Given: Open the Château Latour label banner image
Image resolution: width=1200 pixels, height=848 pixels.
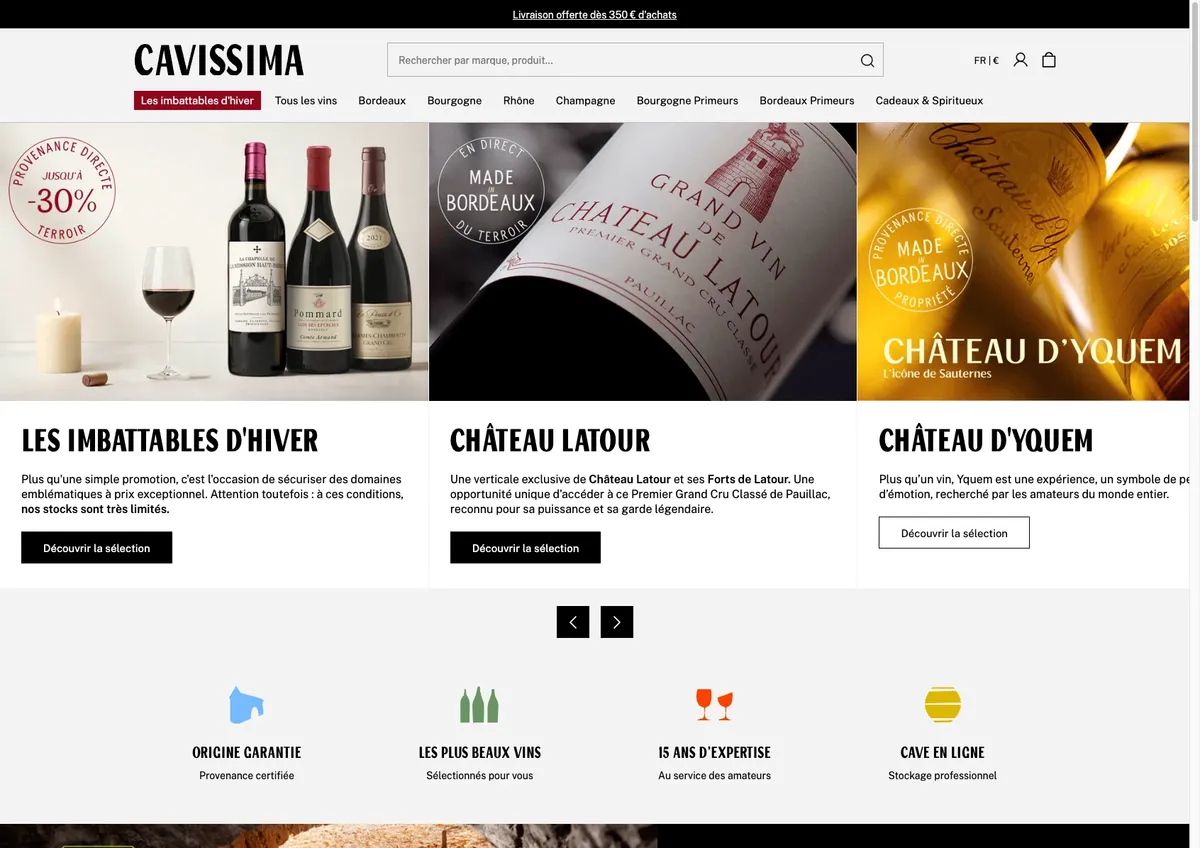Looking at the screenshot, I should (643, 262).
